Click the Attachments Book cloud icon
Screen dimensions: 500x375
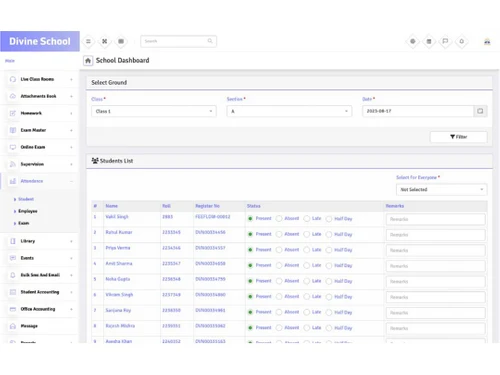pos(13,96)
